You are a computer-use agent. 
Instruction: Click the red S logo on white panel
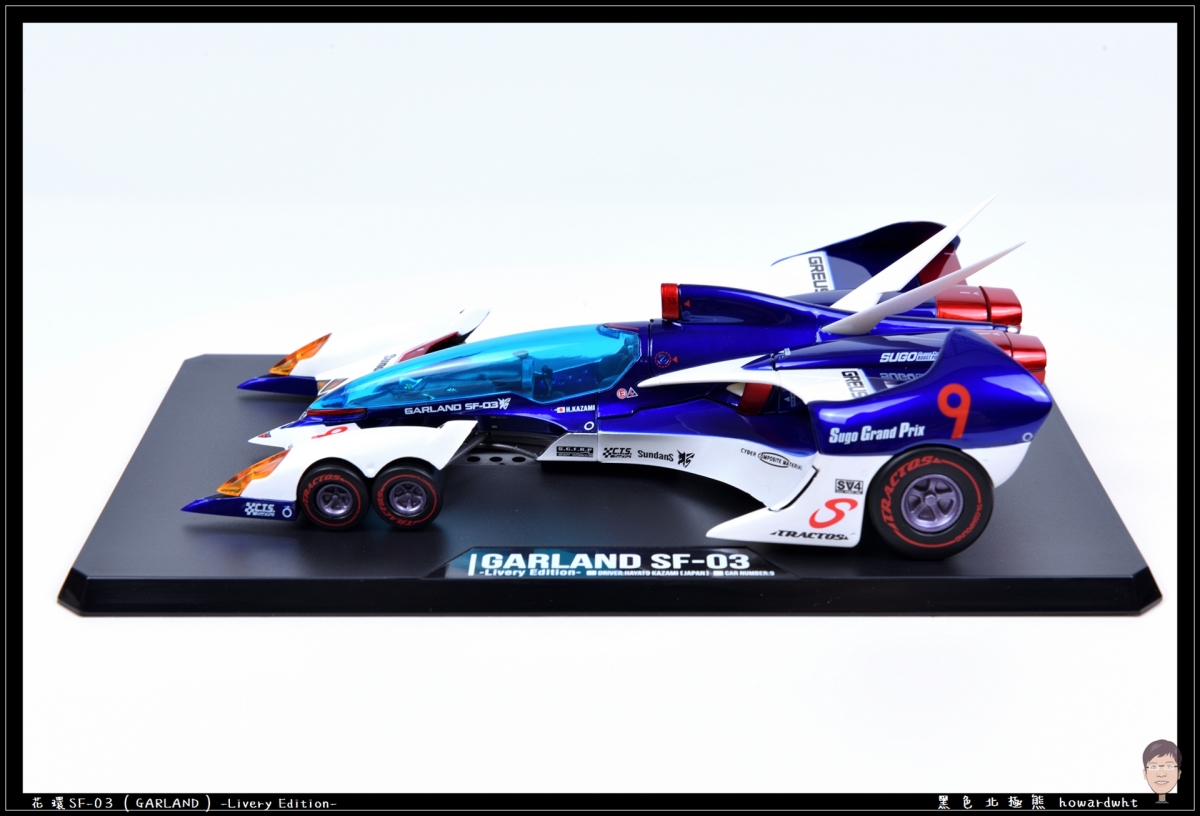pos(832,513)
